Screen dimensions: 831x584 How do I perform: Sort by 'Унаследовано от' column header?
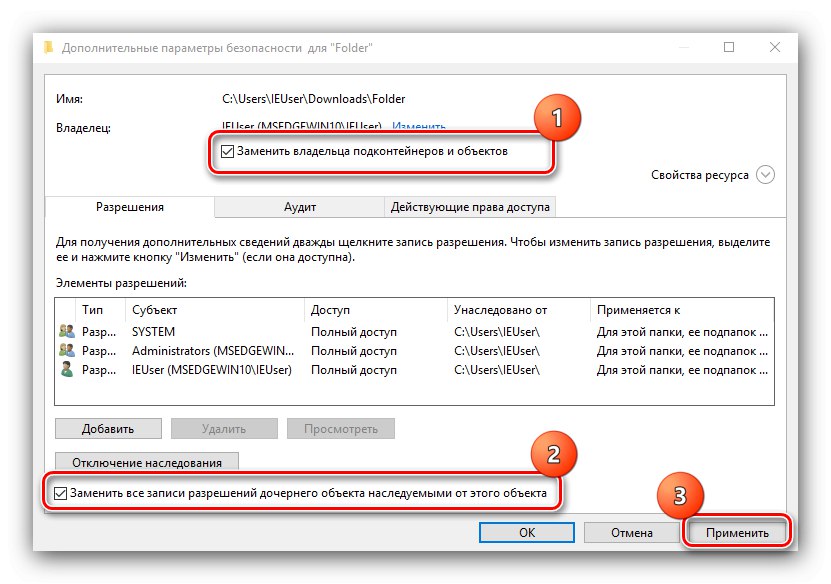pos(518,310)
